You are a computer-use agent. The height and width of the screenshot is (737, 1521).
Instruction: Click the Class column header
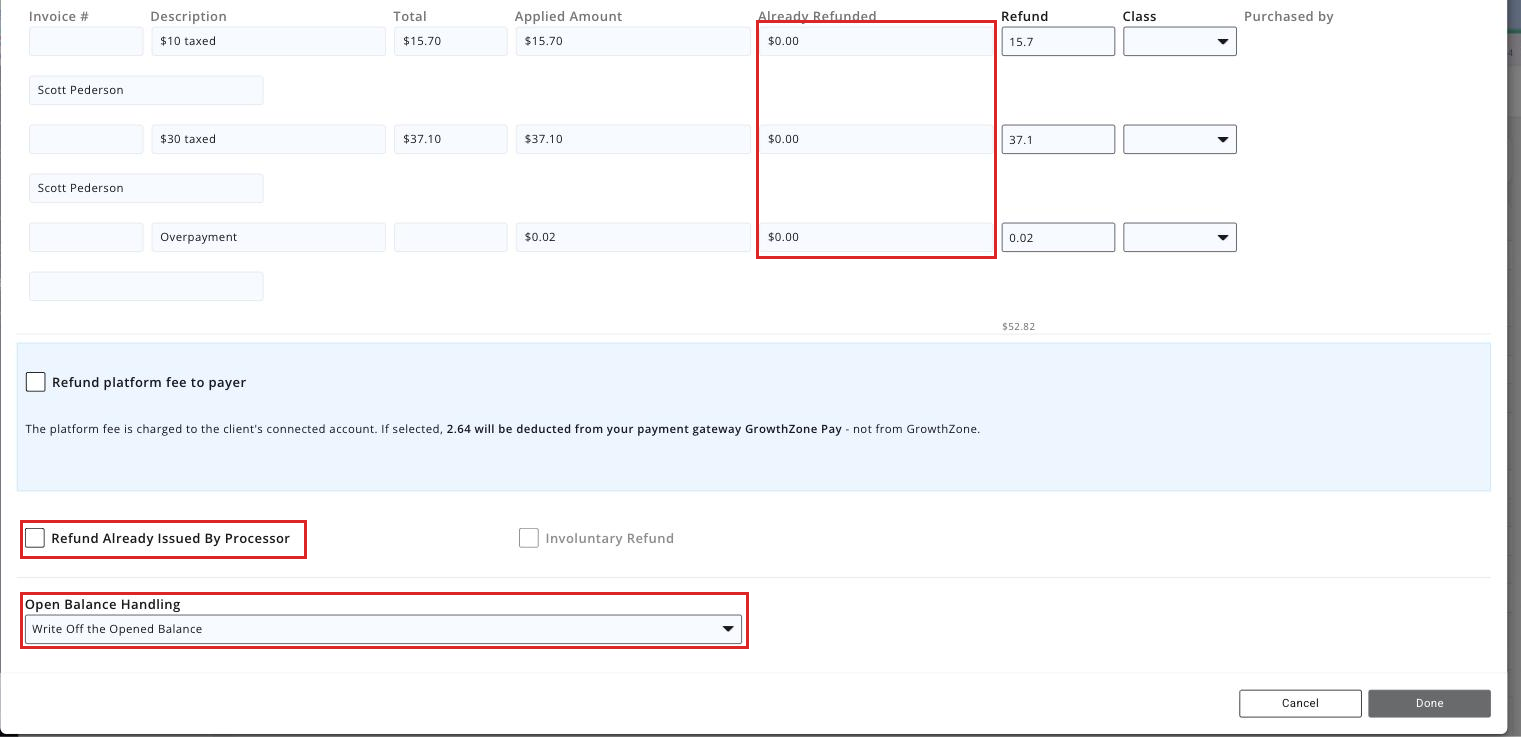click(x=1140, y=16)
